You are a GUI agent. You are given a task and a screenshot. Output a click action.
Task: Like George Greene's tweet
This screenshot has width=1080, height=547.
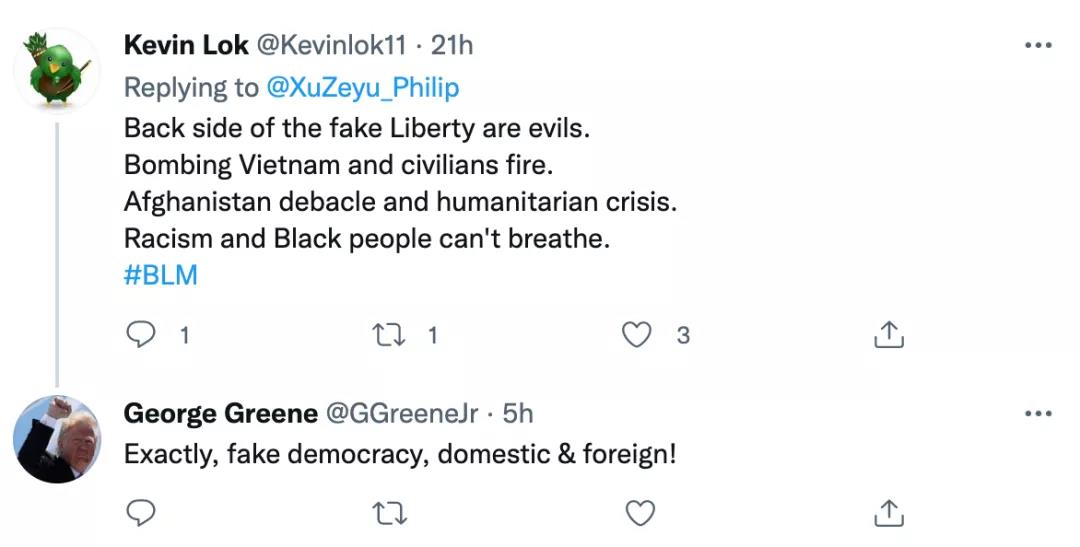(637, 513)
